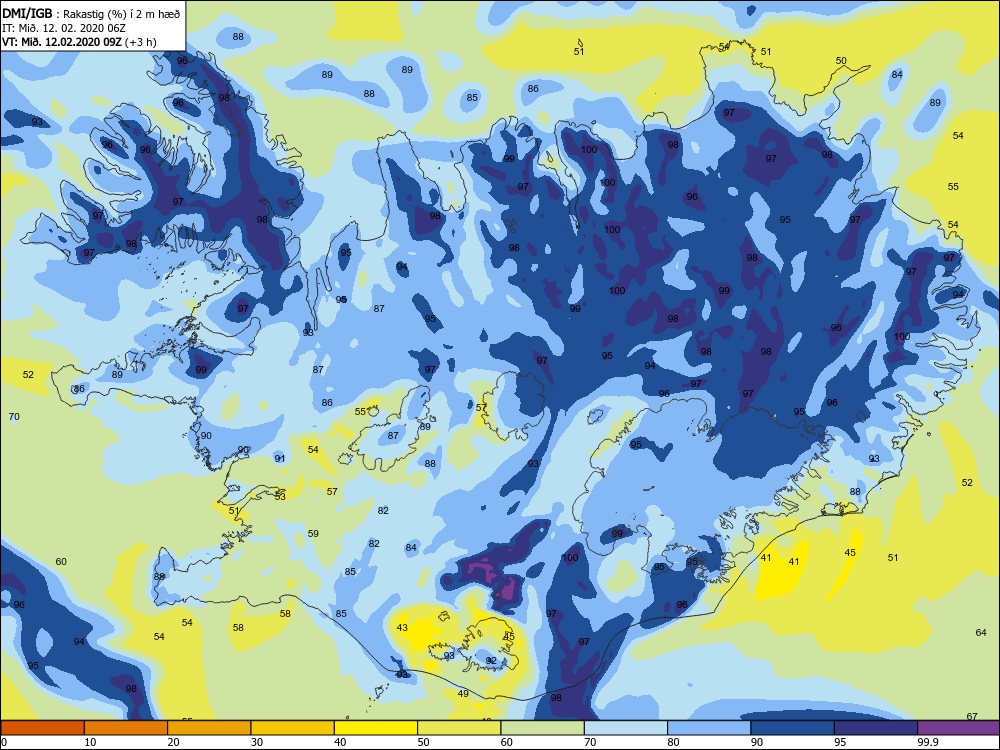Click the purple 99.9+ legend swatch
This screenshot has height=750, width=1000.
pyautogui.click(x=958, y=728)
